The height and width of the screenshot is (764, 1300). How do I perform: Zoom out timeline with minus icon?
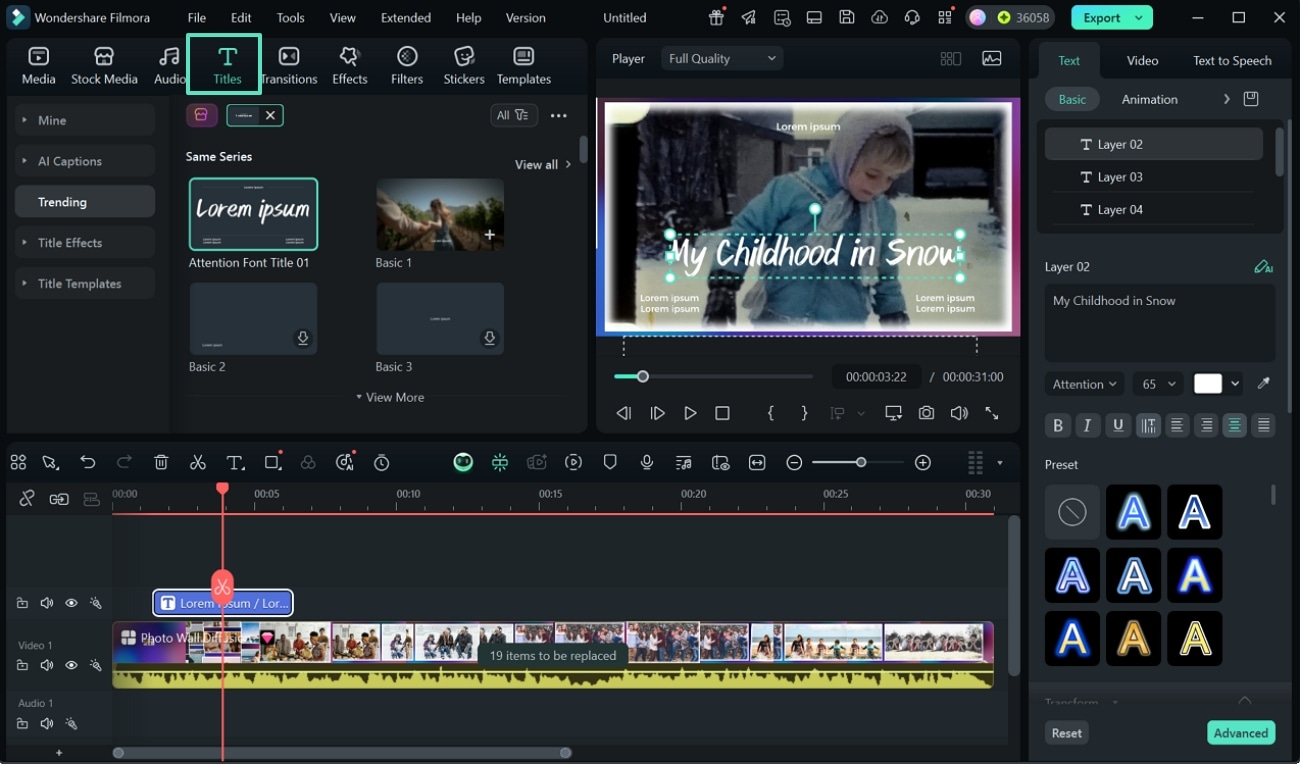pos(794,462)
